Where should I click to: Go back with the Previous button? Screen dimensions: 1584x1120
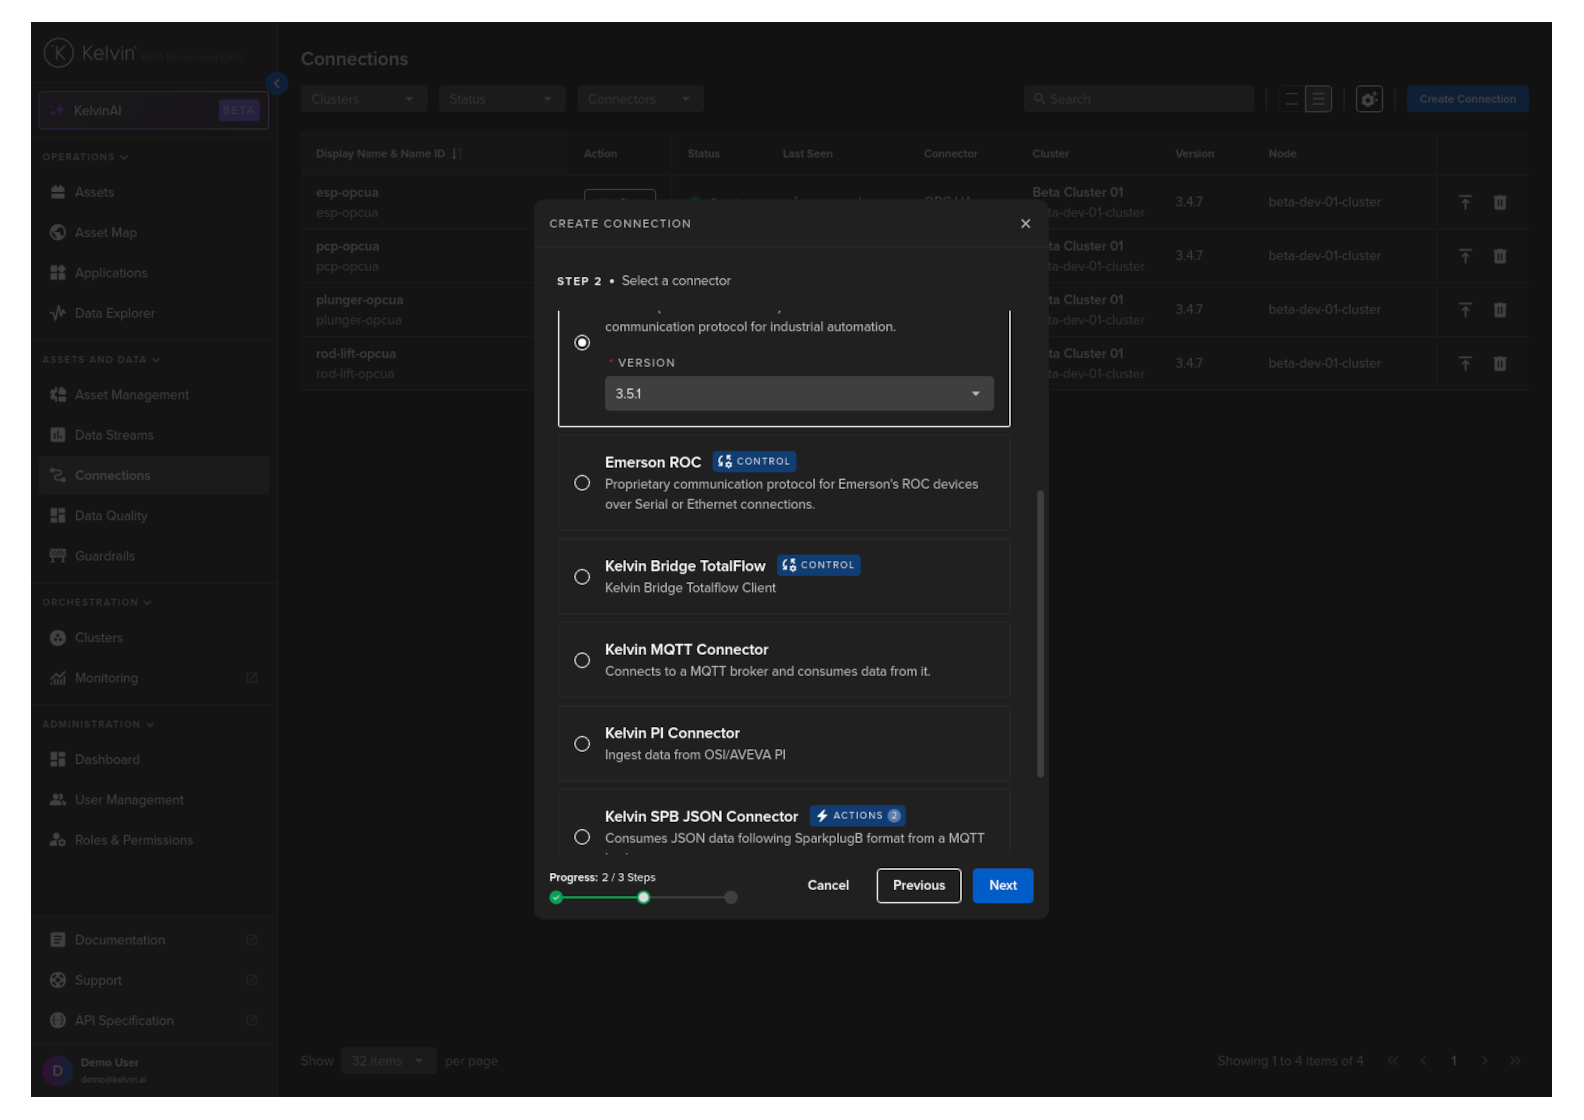point(918,886)
